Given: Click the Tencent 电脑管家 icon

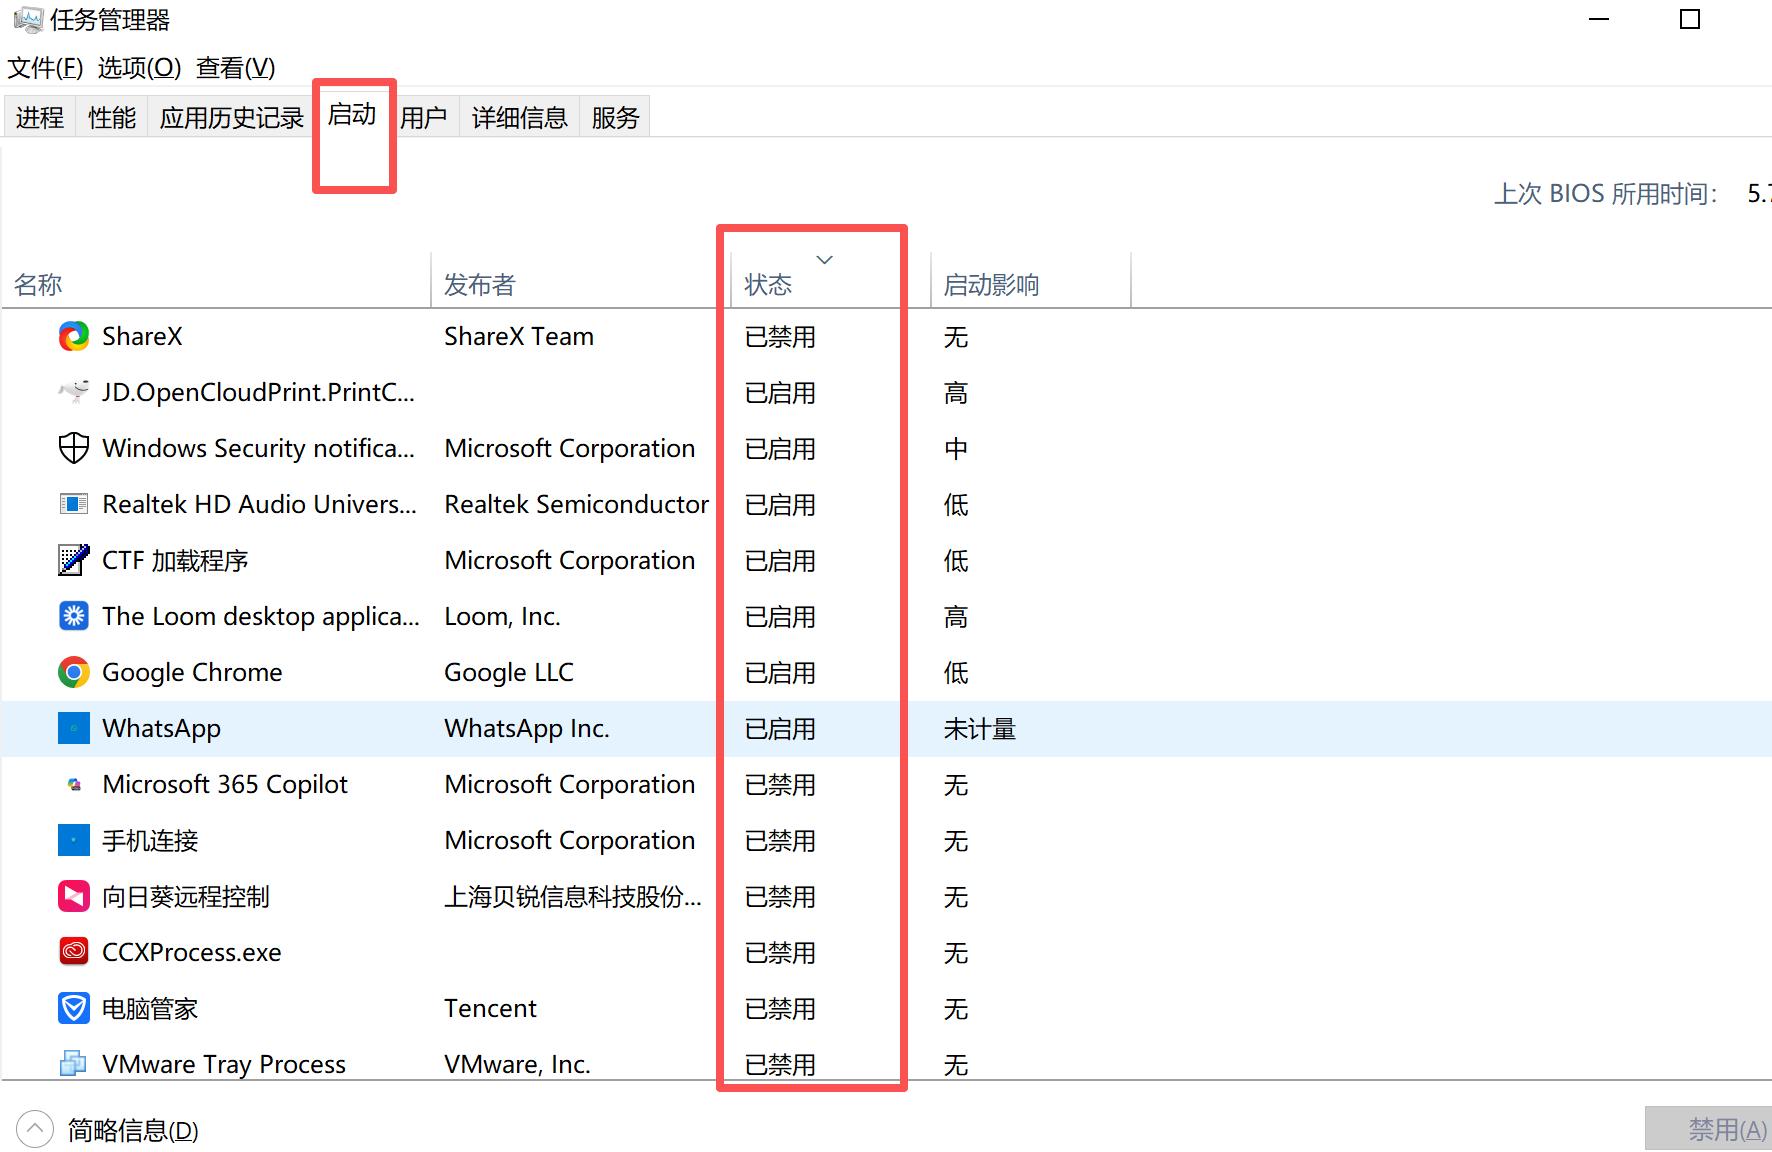Looking at the screenshot, I should (73, 1008).
